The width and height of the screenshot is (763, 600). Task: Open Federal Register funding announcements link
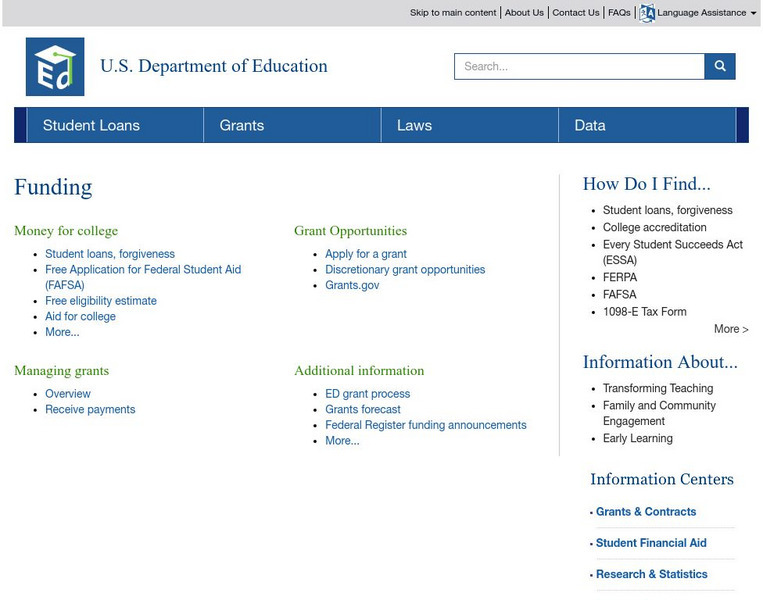[x=426, y=425]
